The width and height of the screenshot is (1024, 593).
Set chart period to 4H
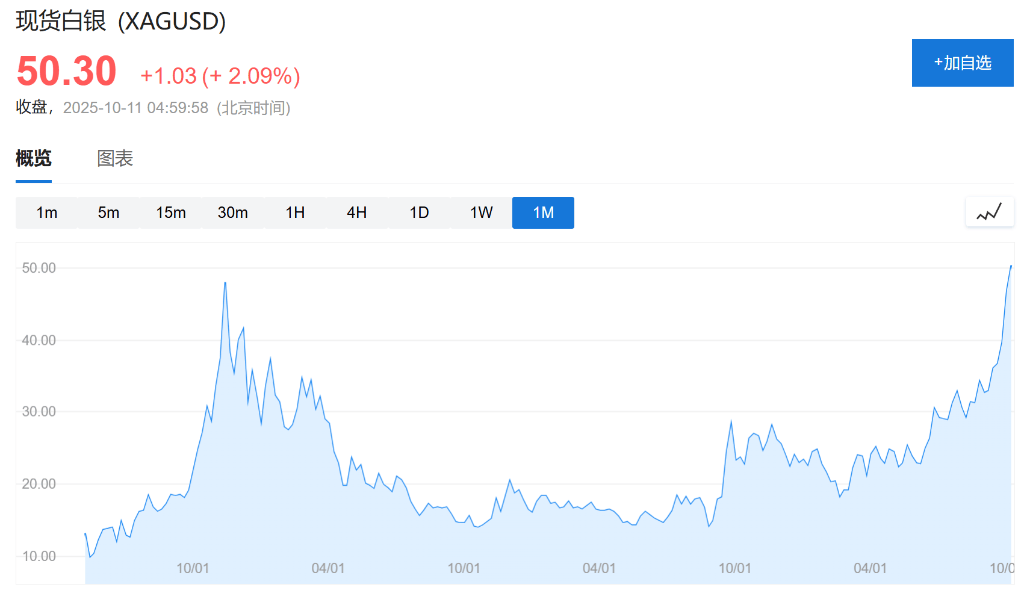coord(357,212)
